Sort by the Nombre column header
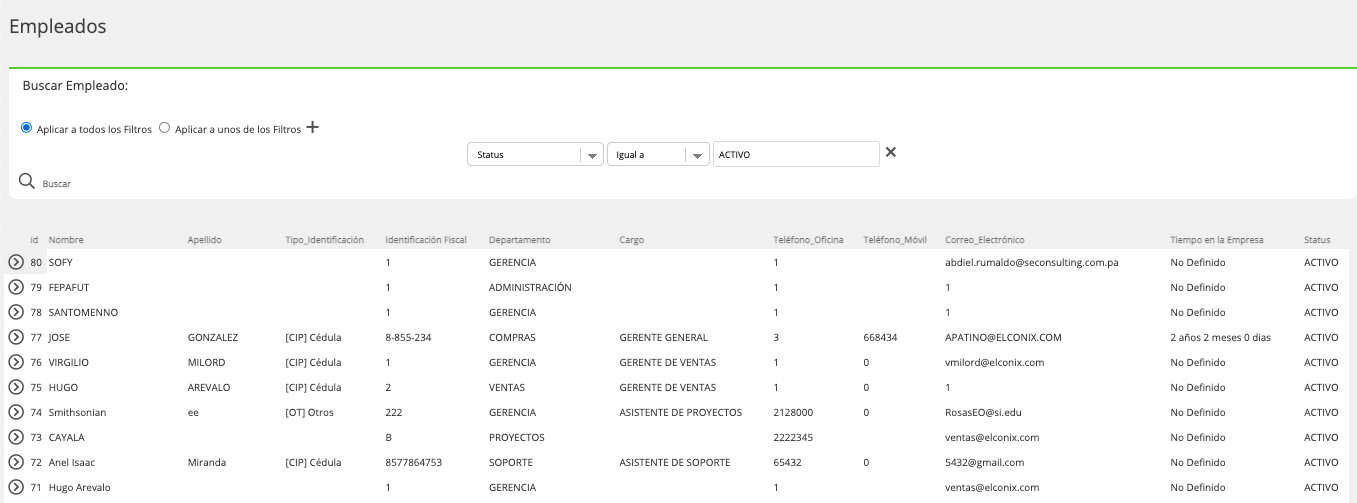Viewport: 1357px width, 503px height. 66,240
